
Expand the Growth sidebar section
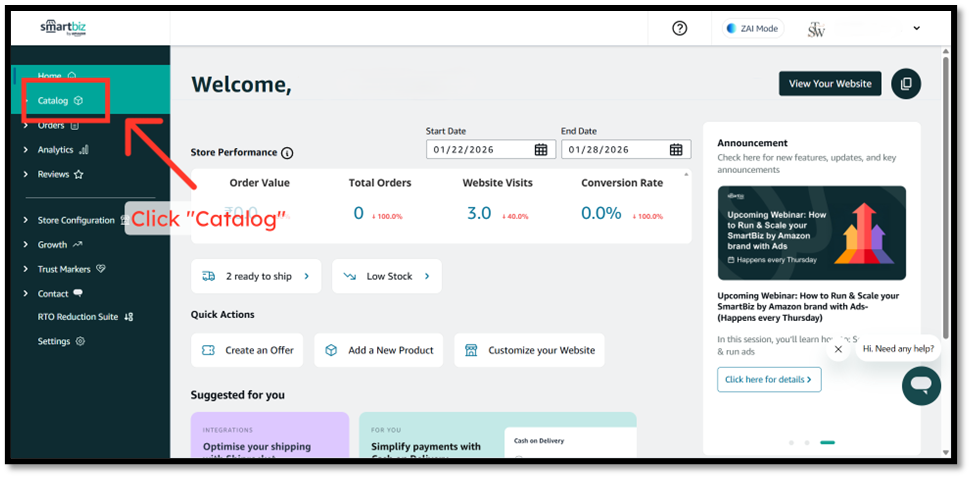(x=53, y=244)
